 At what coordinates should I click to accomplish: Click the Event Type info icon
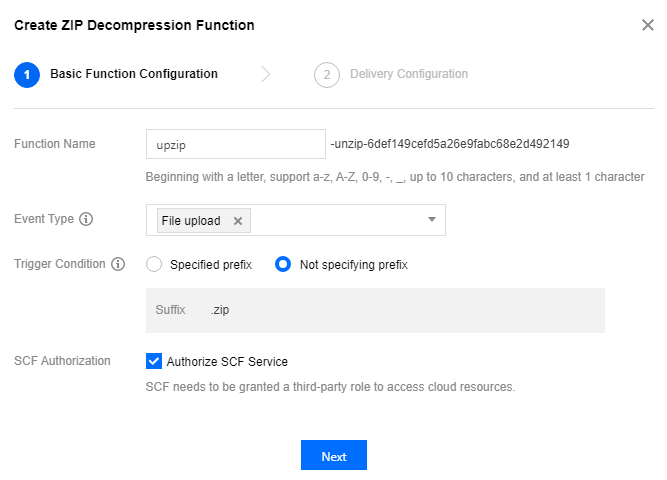pos(86,220)
